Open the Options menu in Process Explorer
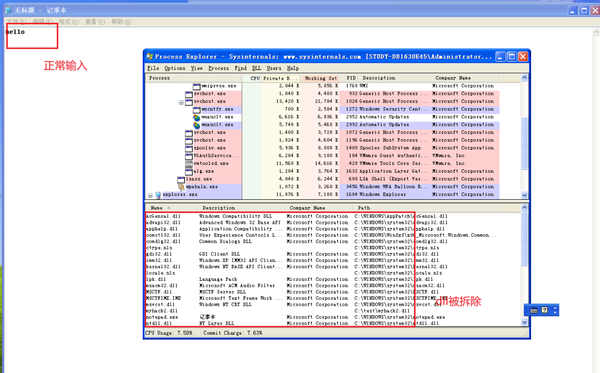The height and width of the screenshot is (373, 600). click(175, 68)
